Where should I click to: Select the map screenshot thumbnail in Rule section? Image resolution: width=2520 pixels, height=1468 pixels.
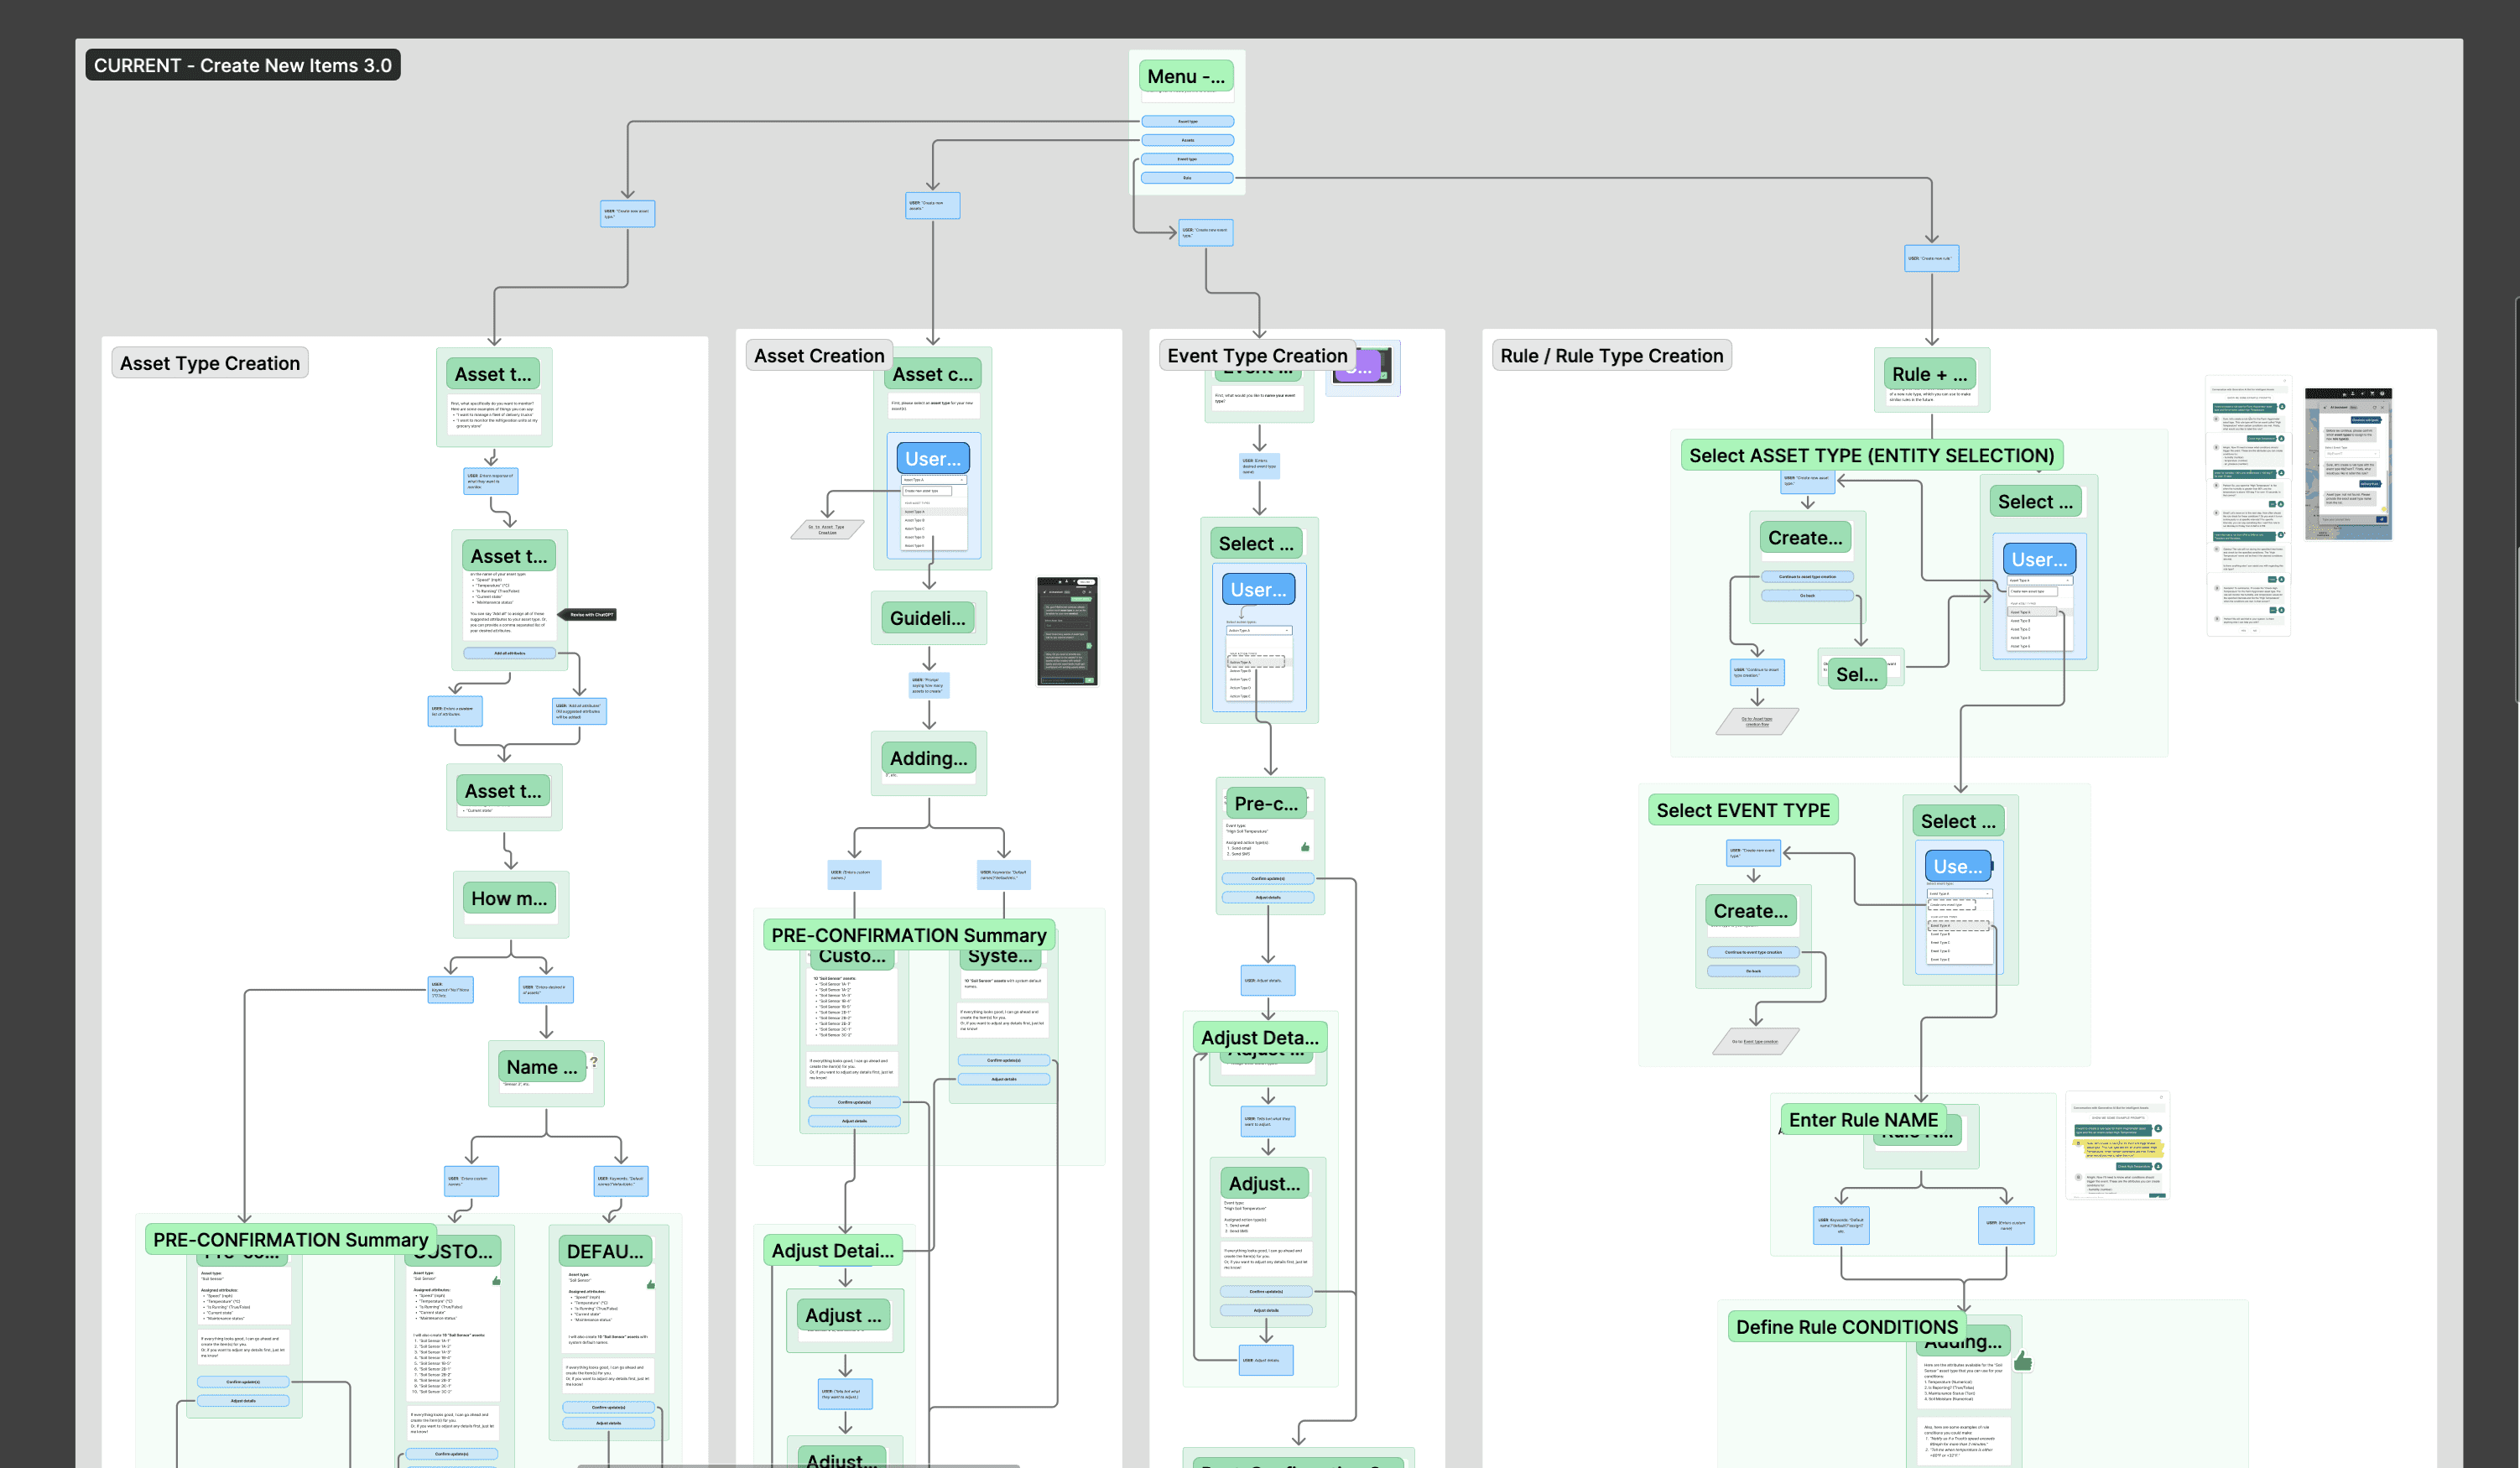(x=2347, y=464)
